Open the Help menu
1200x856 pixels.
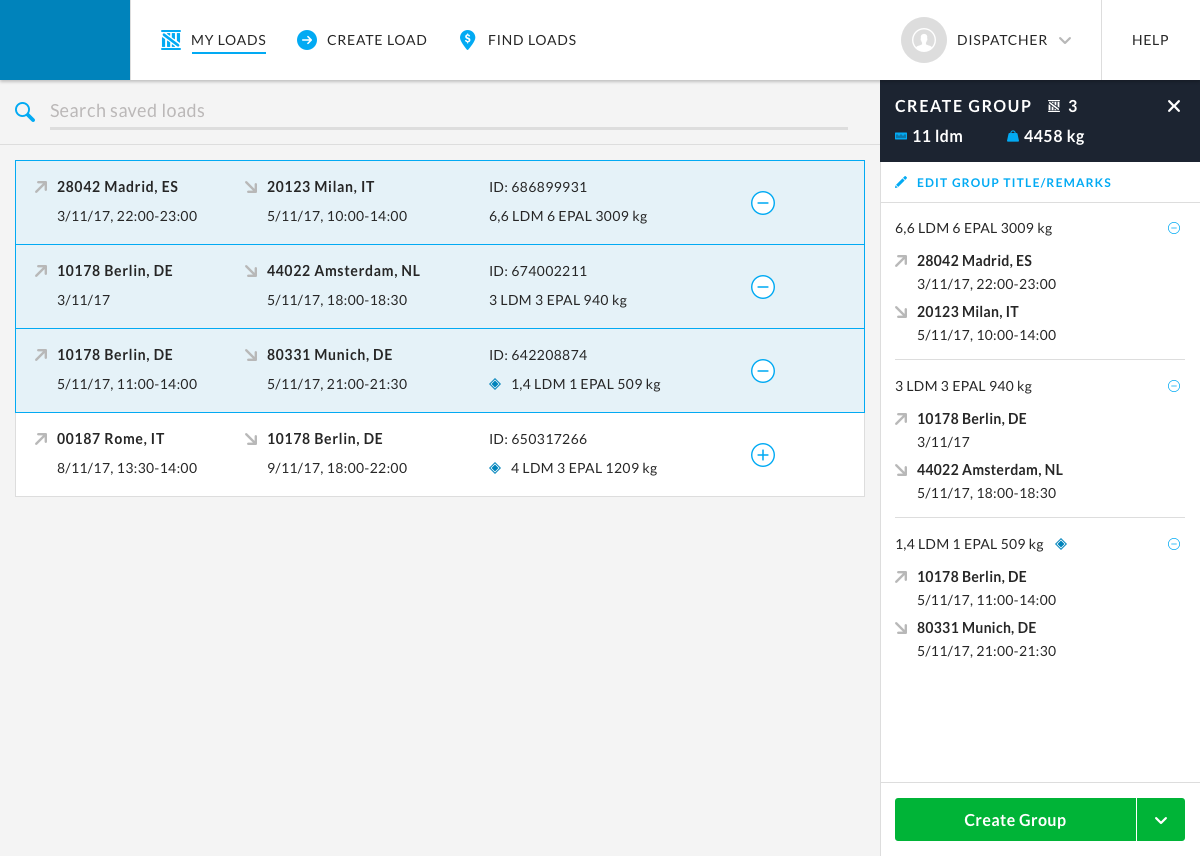click(x=1150, y=40)
